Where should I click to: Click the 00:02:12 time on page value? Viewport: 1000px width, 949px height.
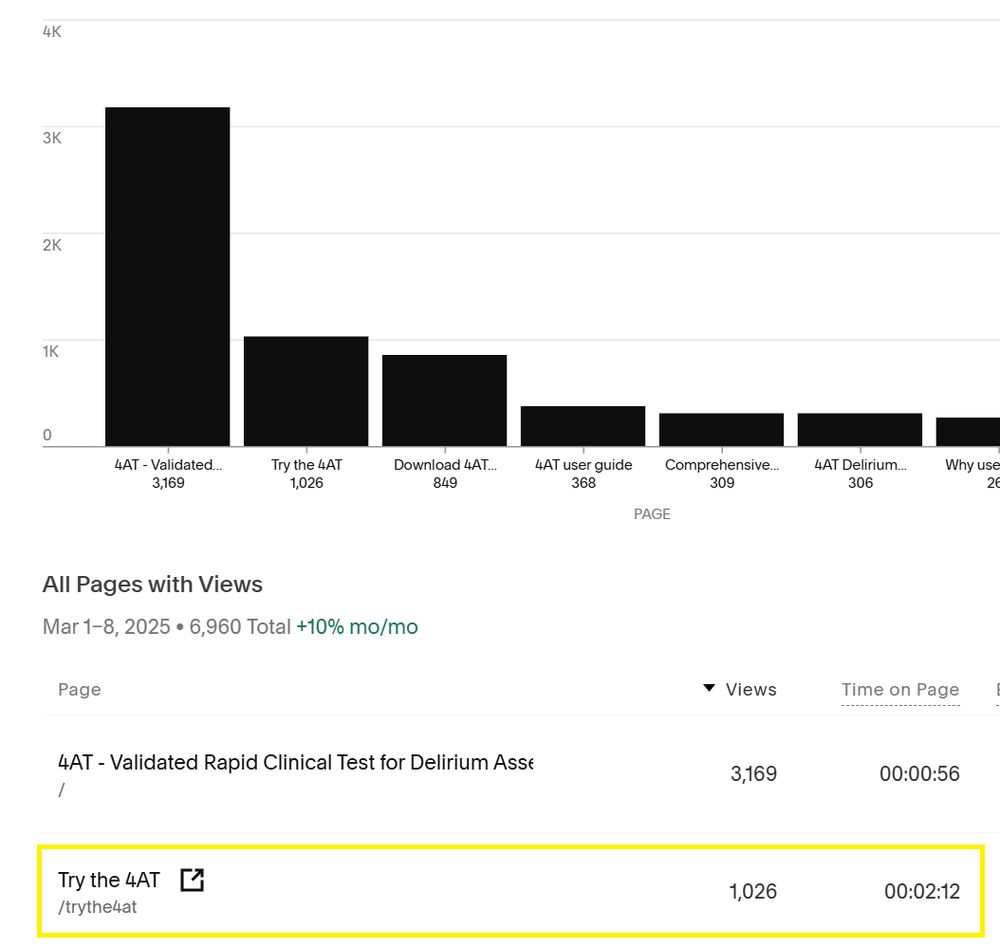pyautogui.click(x=922, y=891)
